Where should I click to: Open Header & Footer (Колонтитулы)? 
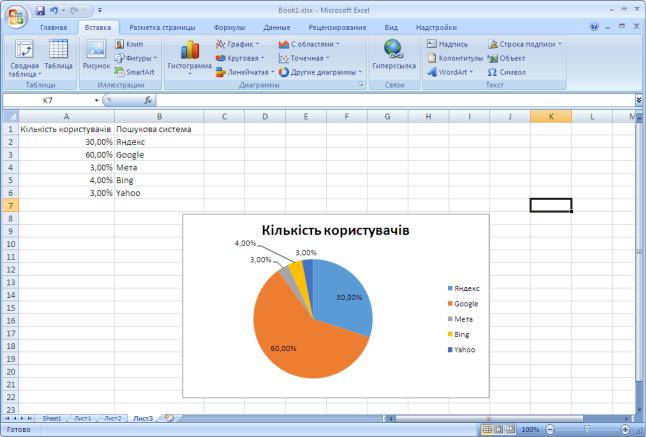click(454, 58)
